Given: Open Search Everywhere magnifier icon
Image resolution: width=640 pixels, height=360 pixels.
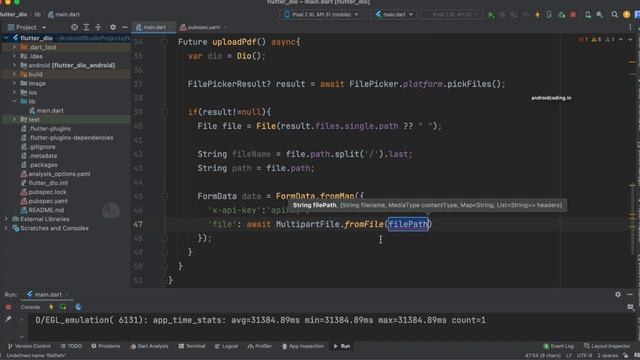Looking at the screenshot, I should 614,15.
